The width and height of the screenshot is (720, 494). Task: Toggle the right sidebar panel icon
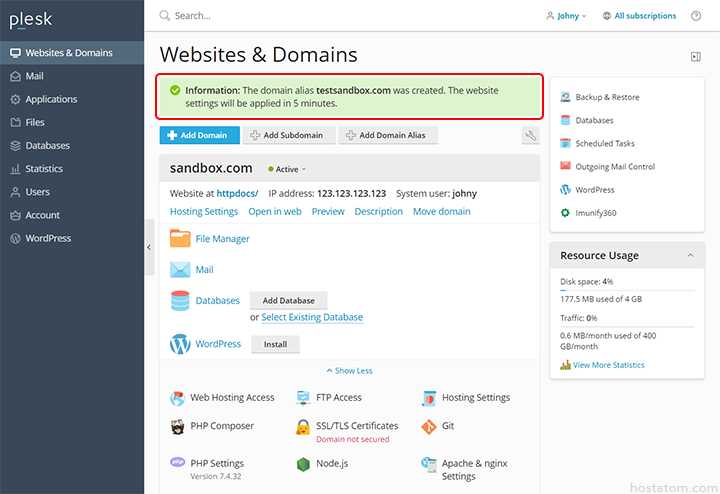coord(696,57)
